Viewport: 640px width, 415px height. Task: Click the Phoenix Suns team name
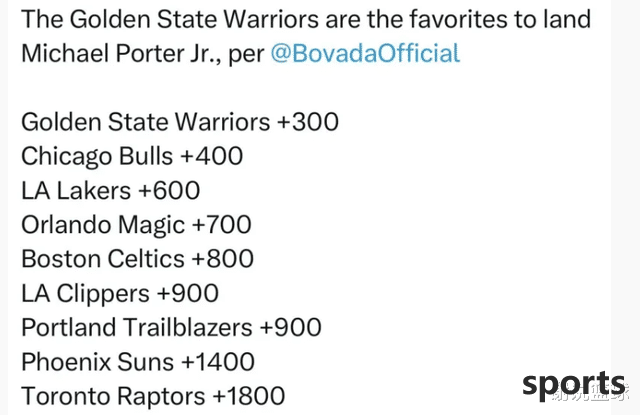pos(98,362)
